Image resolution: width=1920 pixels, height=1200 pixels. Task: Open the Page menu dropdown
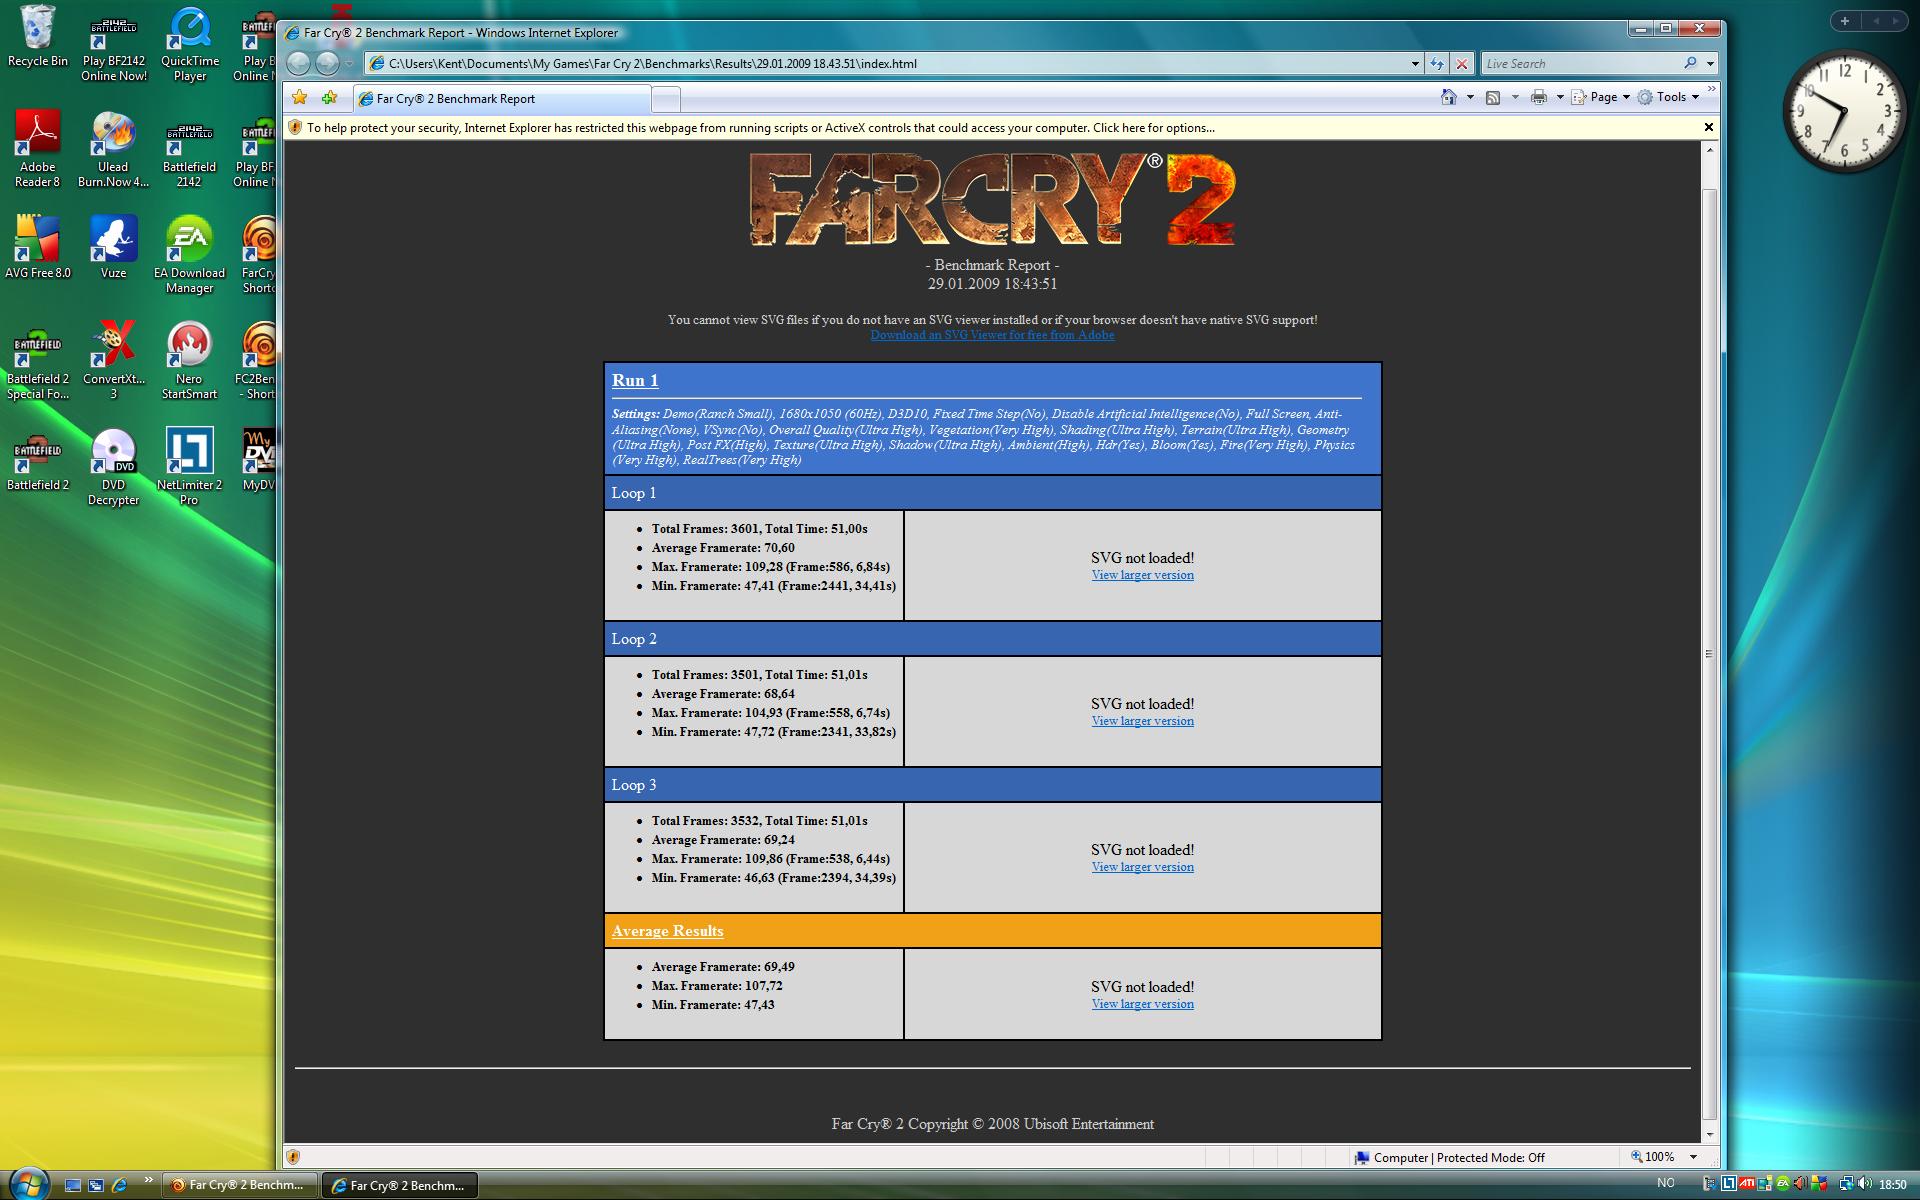tap(1600, 97)
